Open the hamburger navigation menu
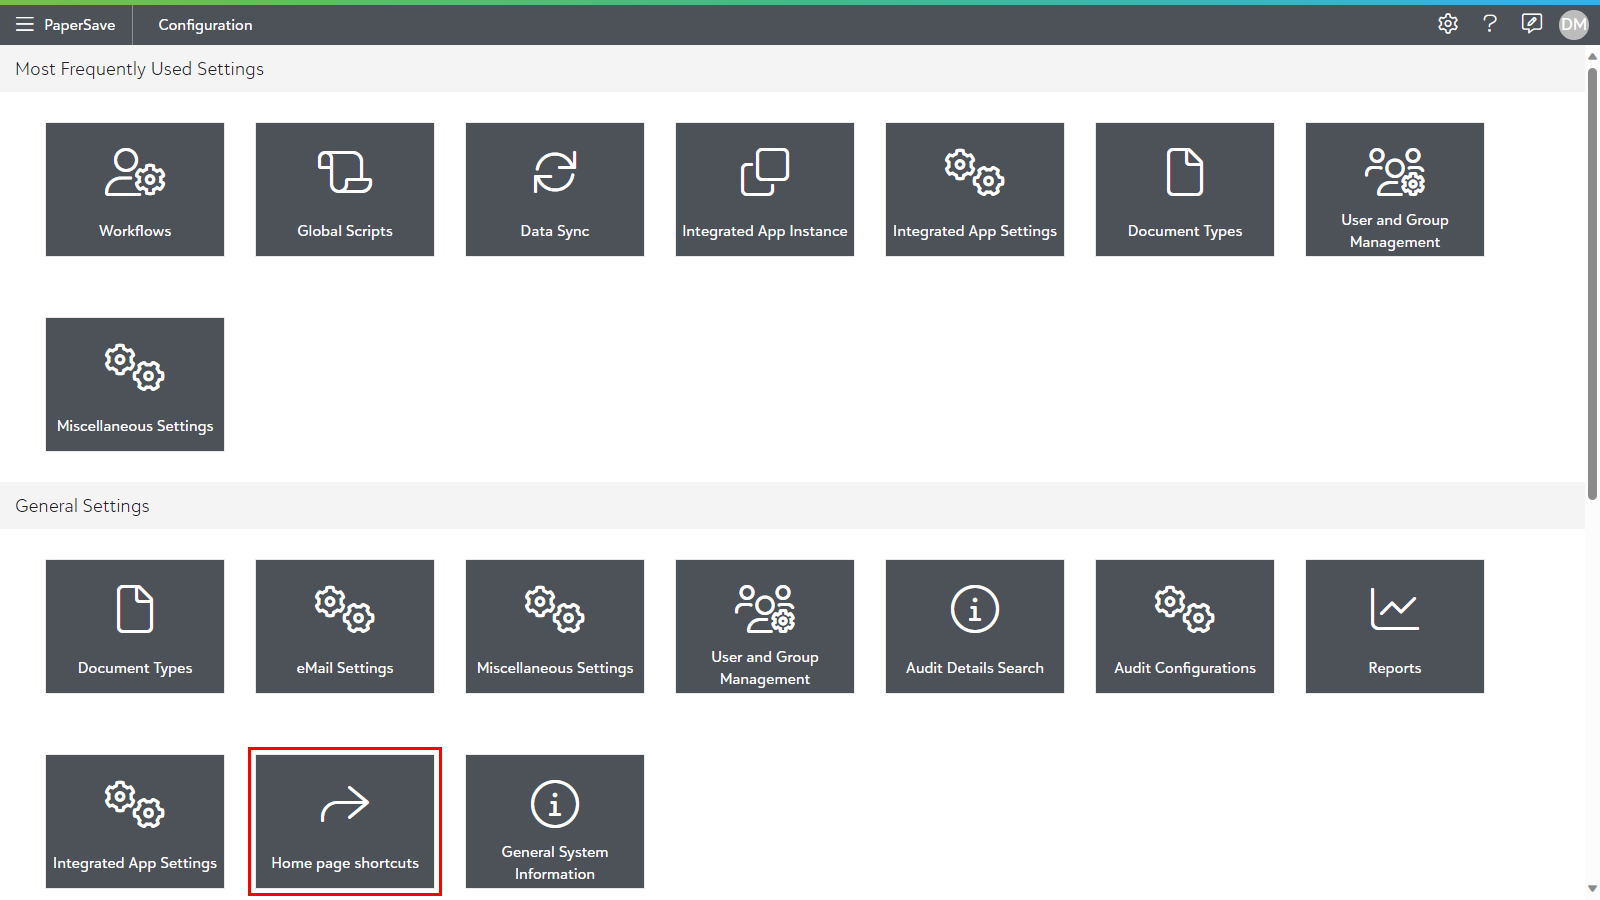 25,24
